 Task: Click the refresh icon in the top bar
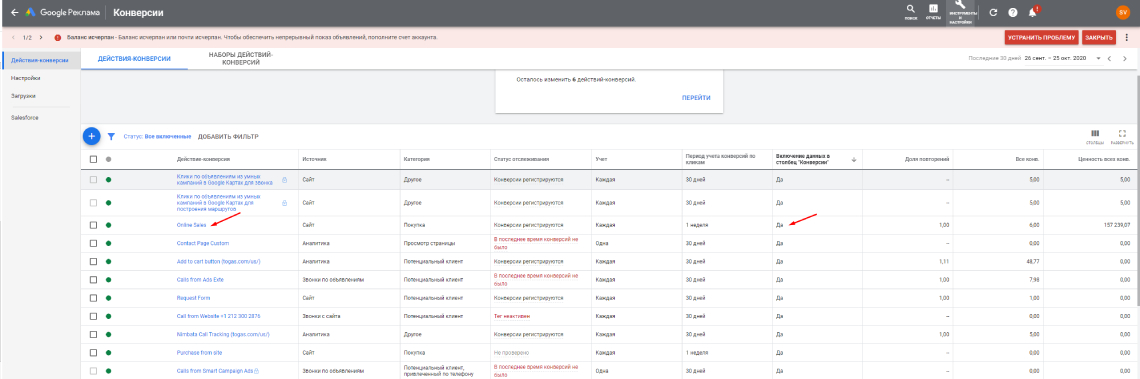click(x=994, y=12)
